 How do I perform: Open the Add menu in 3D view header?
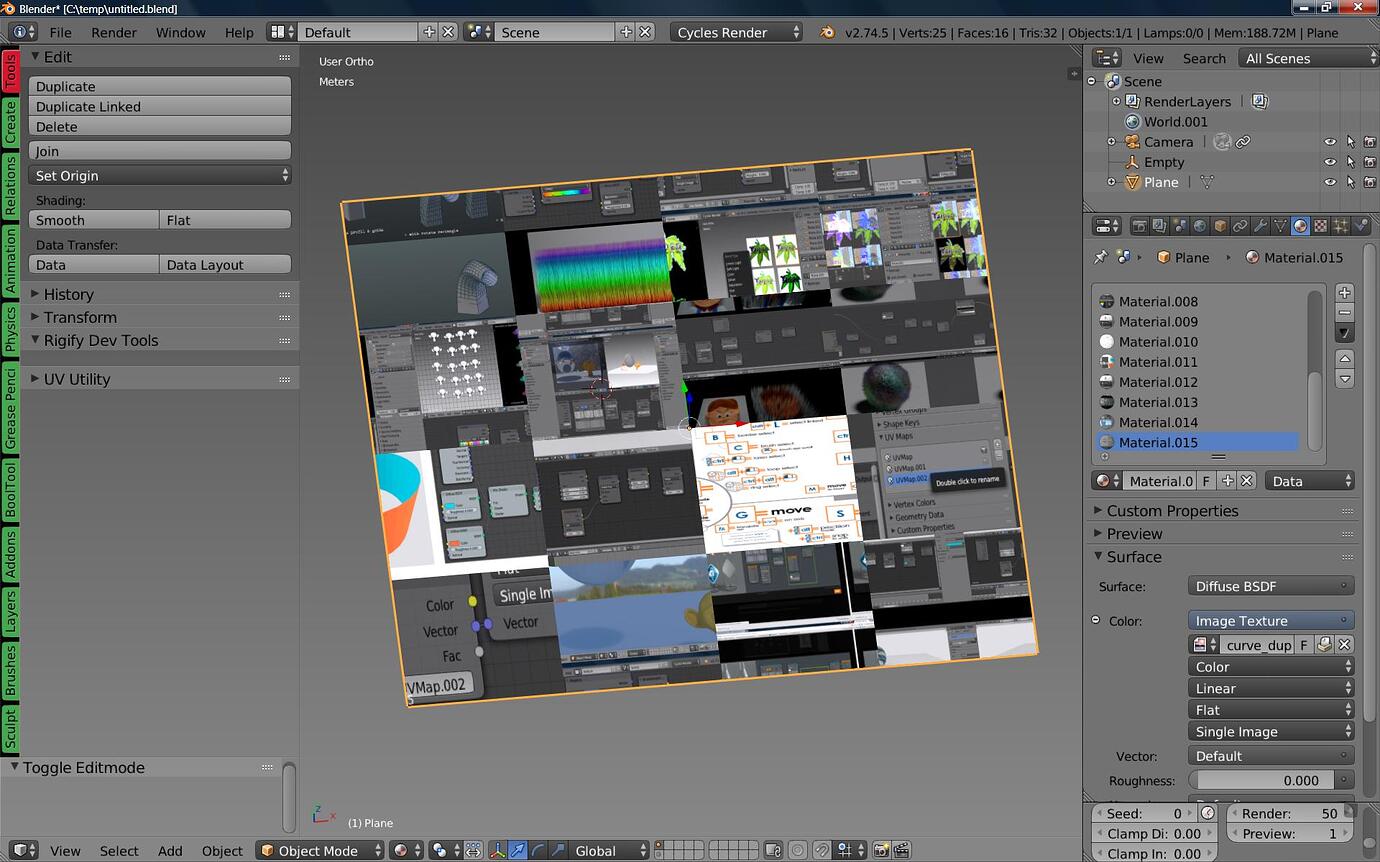click(170, 851)
